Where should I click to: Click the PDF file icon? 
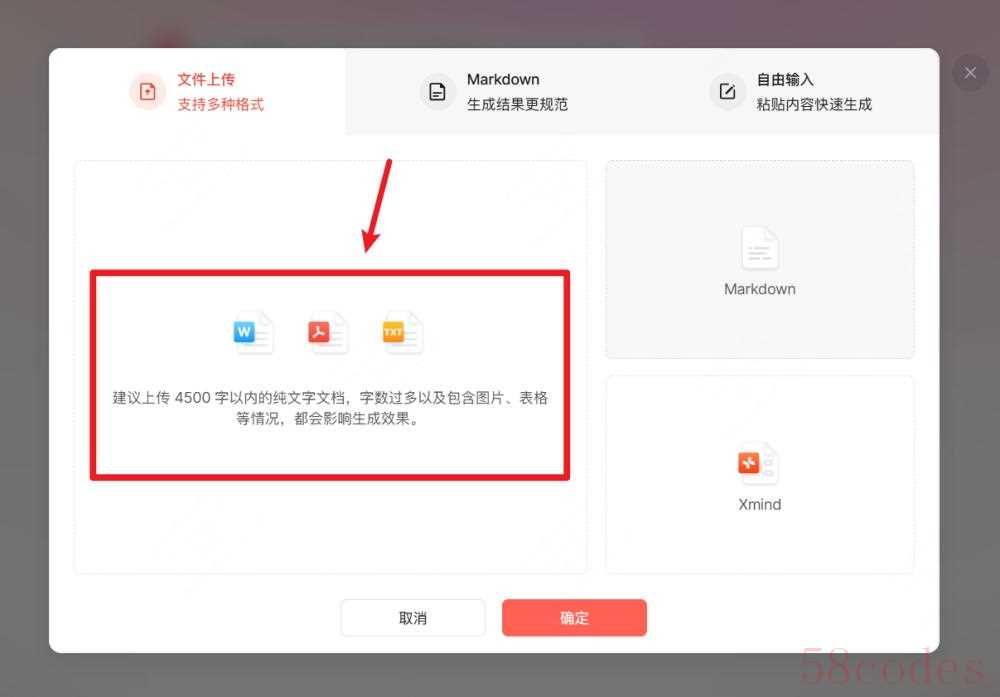pyautogui.click(x=328, y=332)
